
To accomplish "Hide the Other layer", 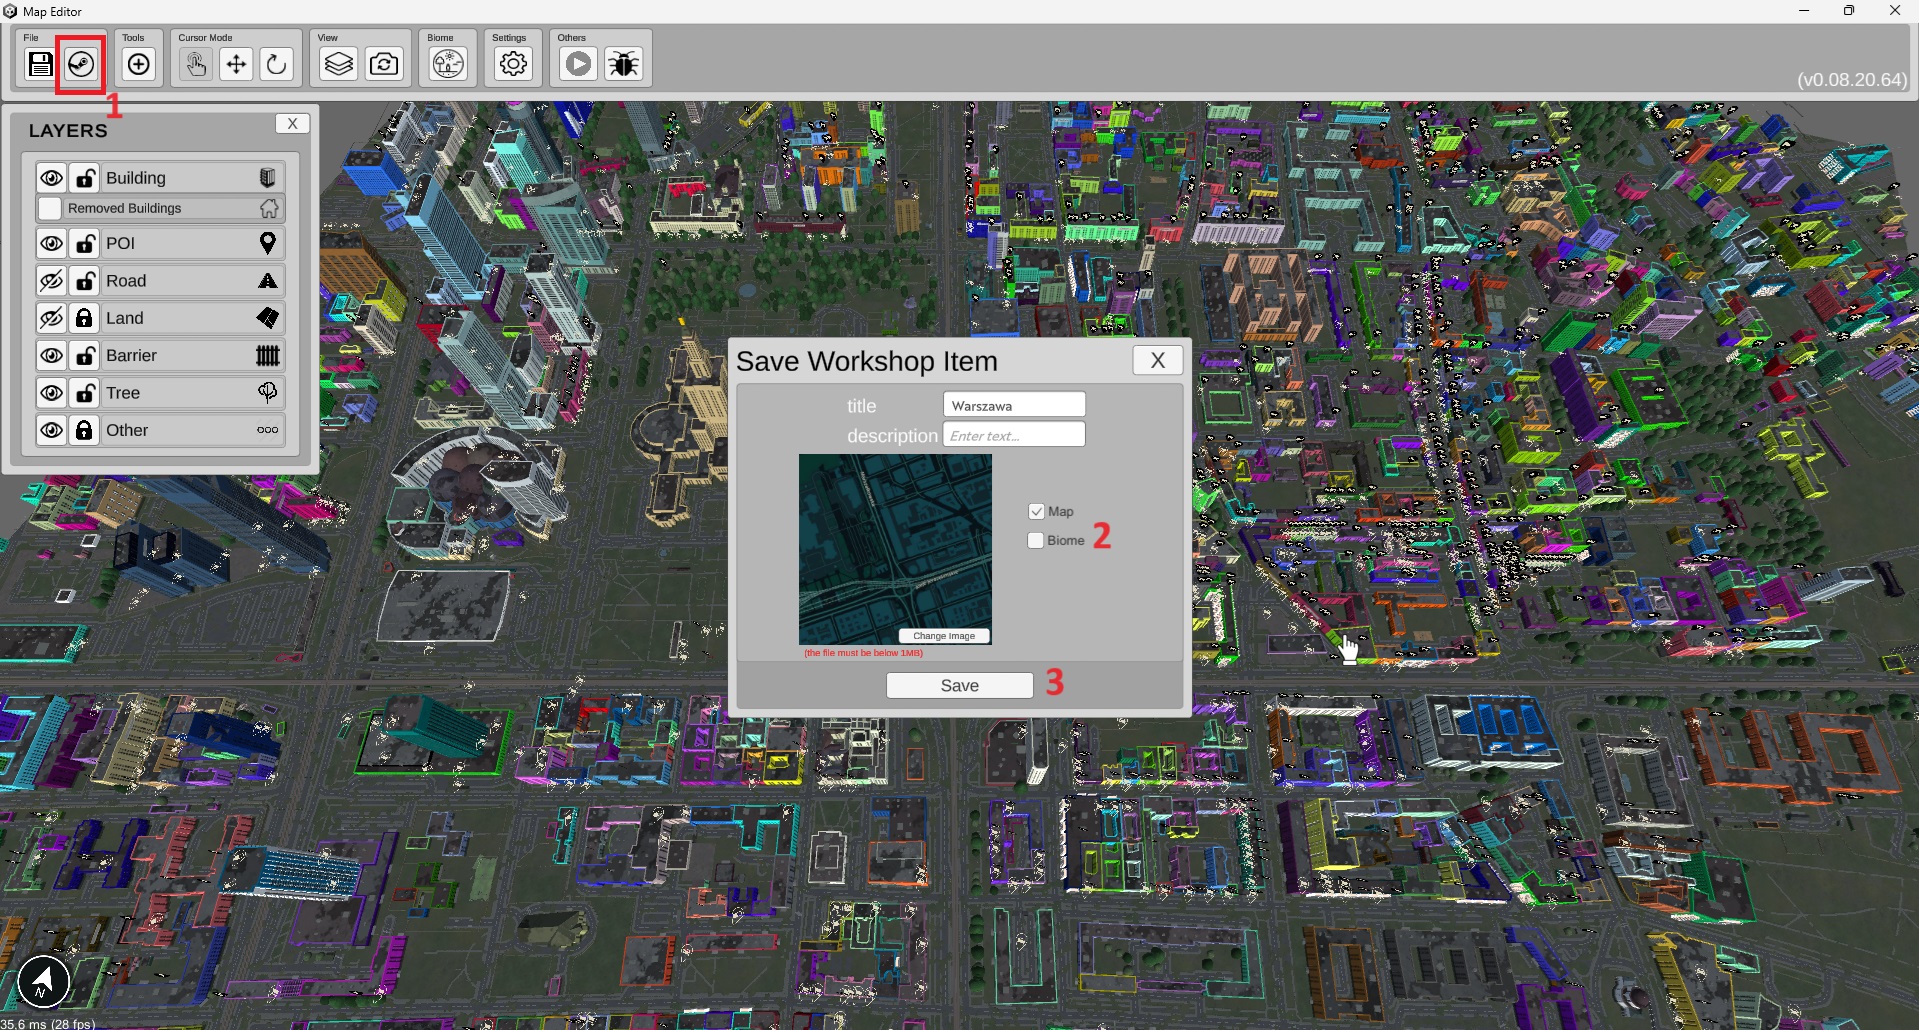I will click(51, 430).
